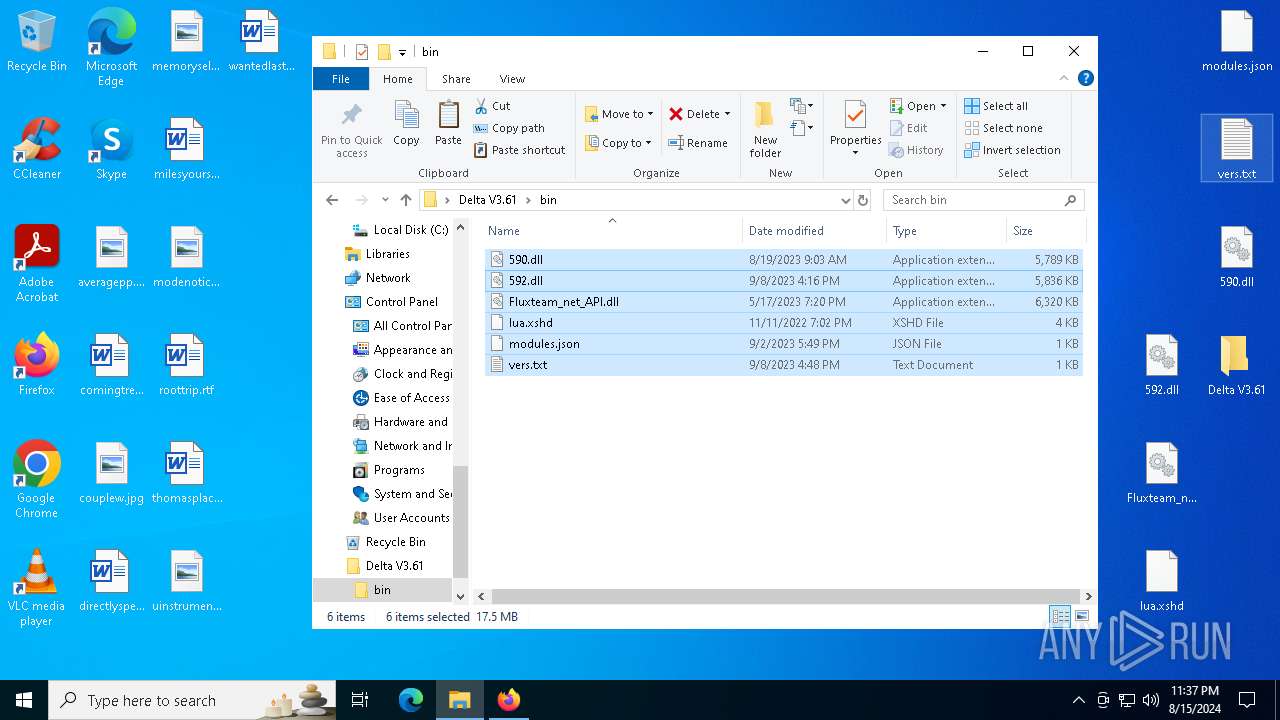Create a New folder from ribbon
This screenshot has height=720, width=1280.
[x=765, y=128]
